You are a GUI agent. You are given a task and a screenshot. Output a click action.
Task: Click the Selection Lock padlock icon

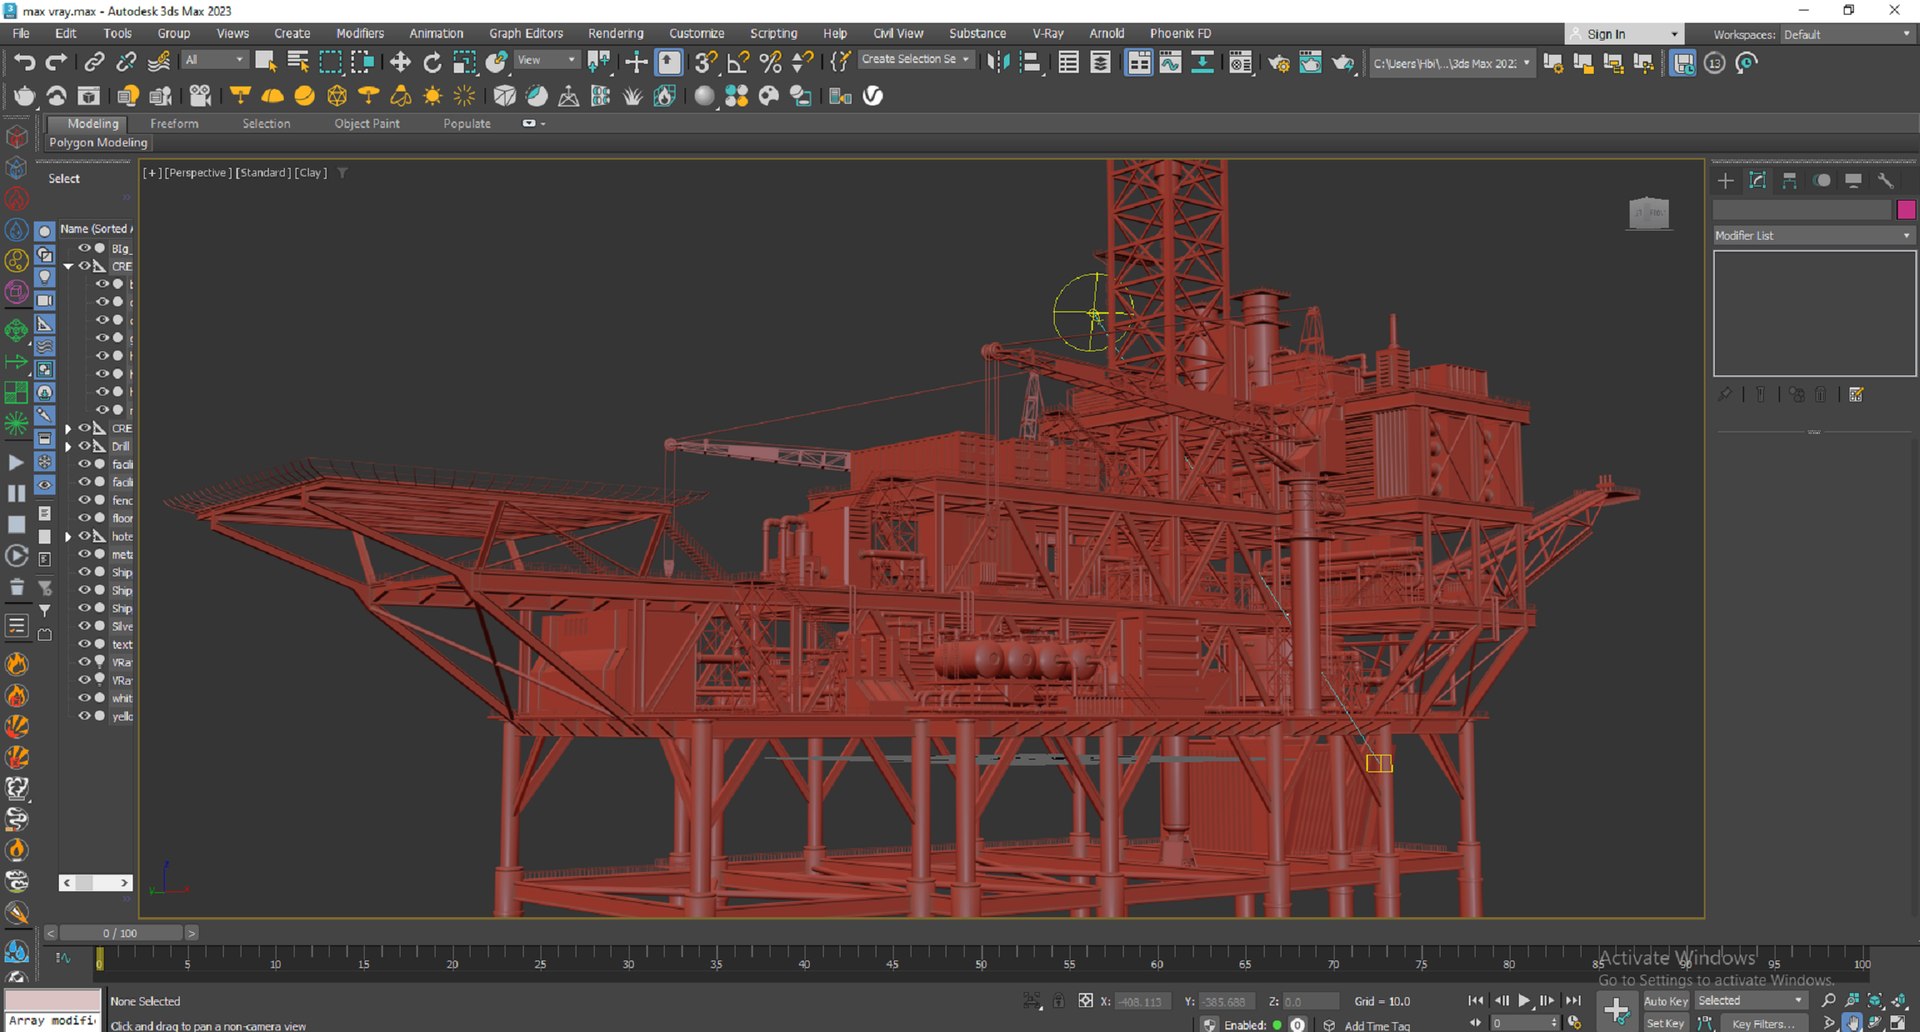pos(1058,1000)
